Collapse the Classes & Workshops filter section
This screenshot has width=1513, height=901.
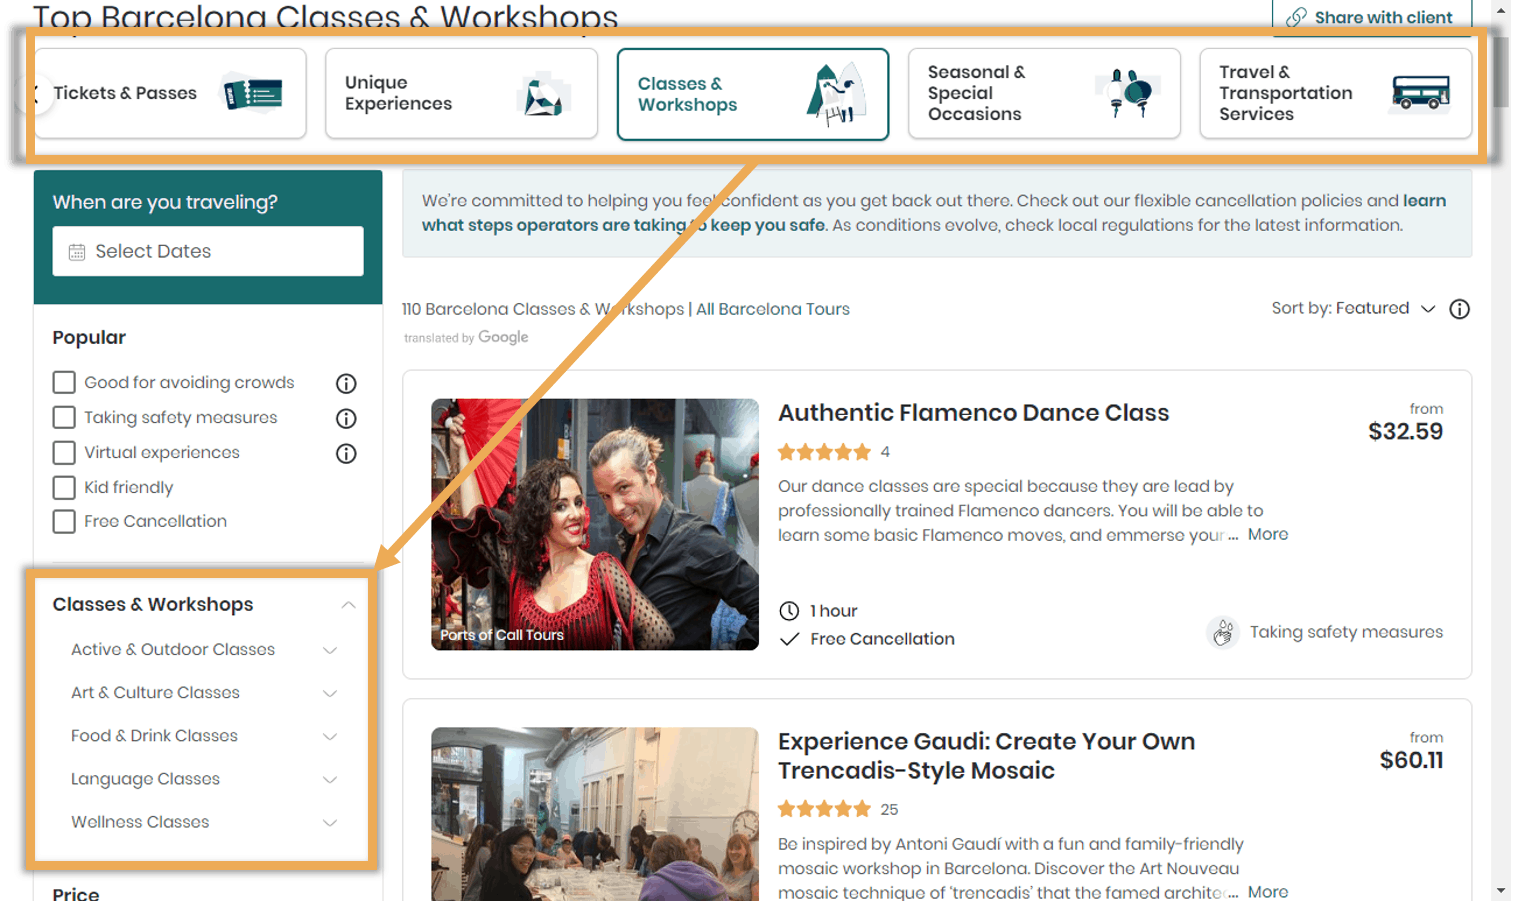348,605
